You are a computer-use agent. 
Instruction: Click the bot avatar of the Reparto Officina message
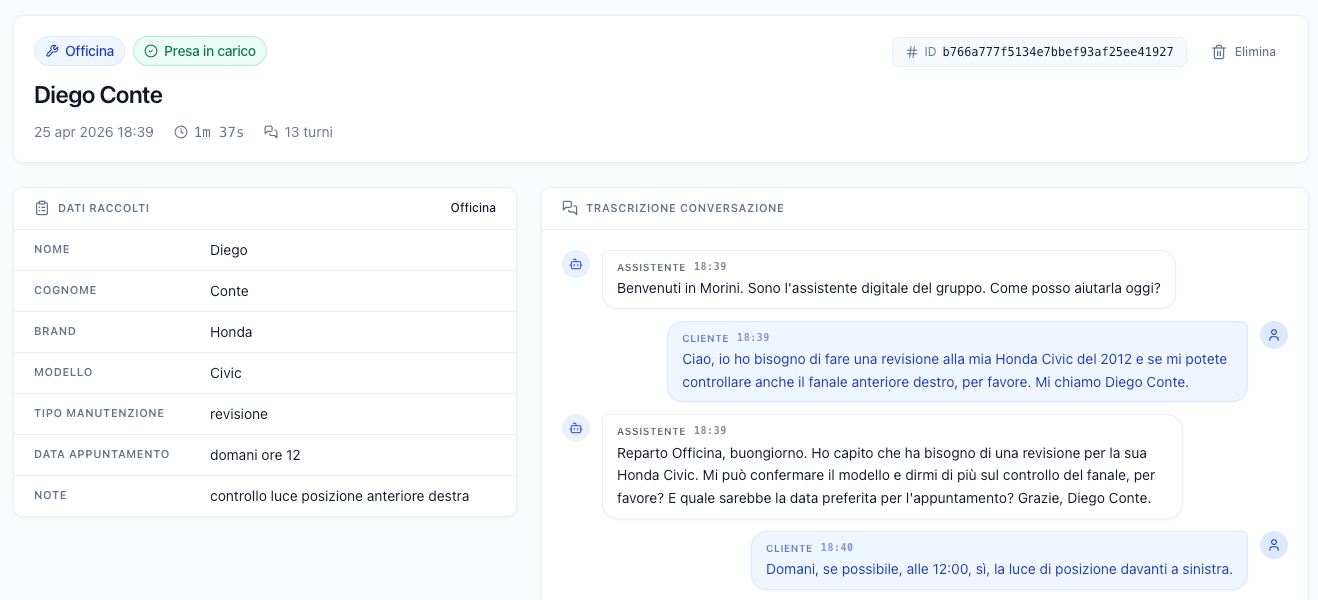click(x=576, y=428)
